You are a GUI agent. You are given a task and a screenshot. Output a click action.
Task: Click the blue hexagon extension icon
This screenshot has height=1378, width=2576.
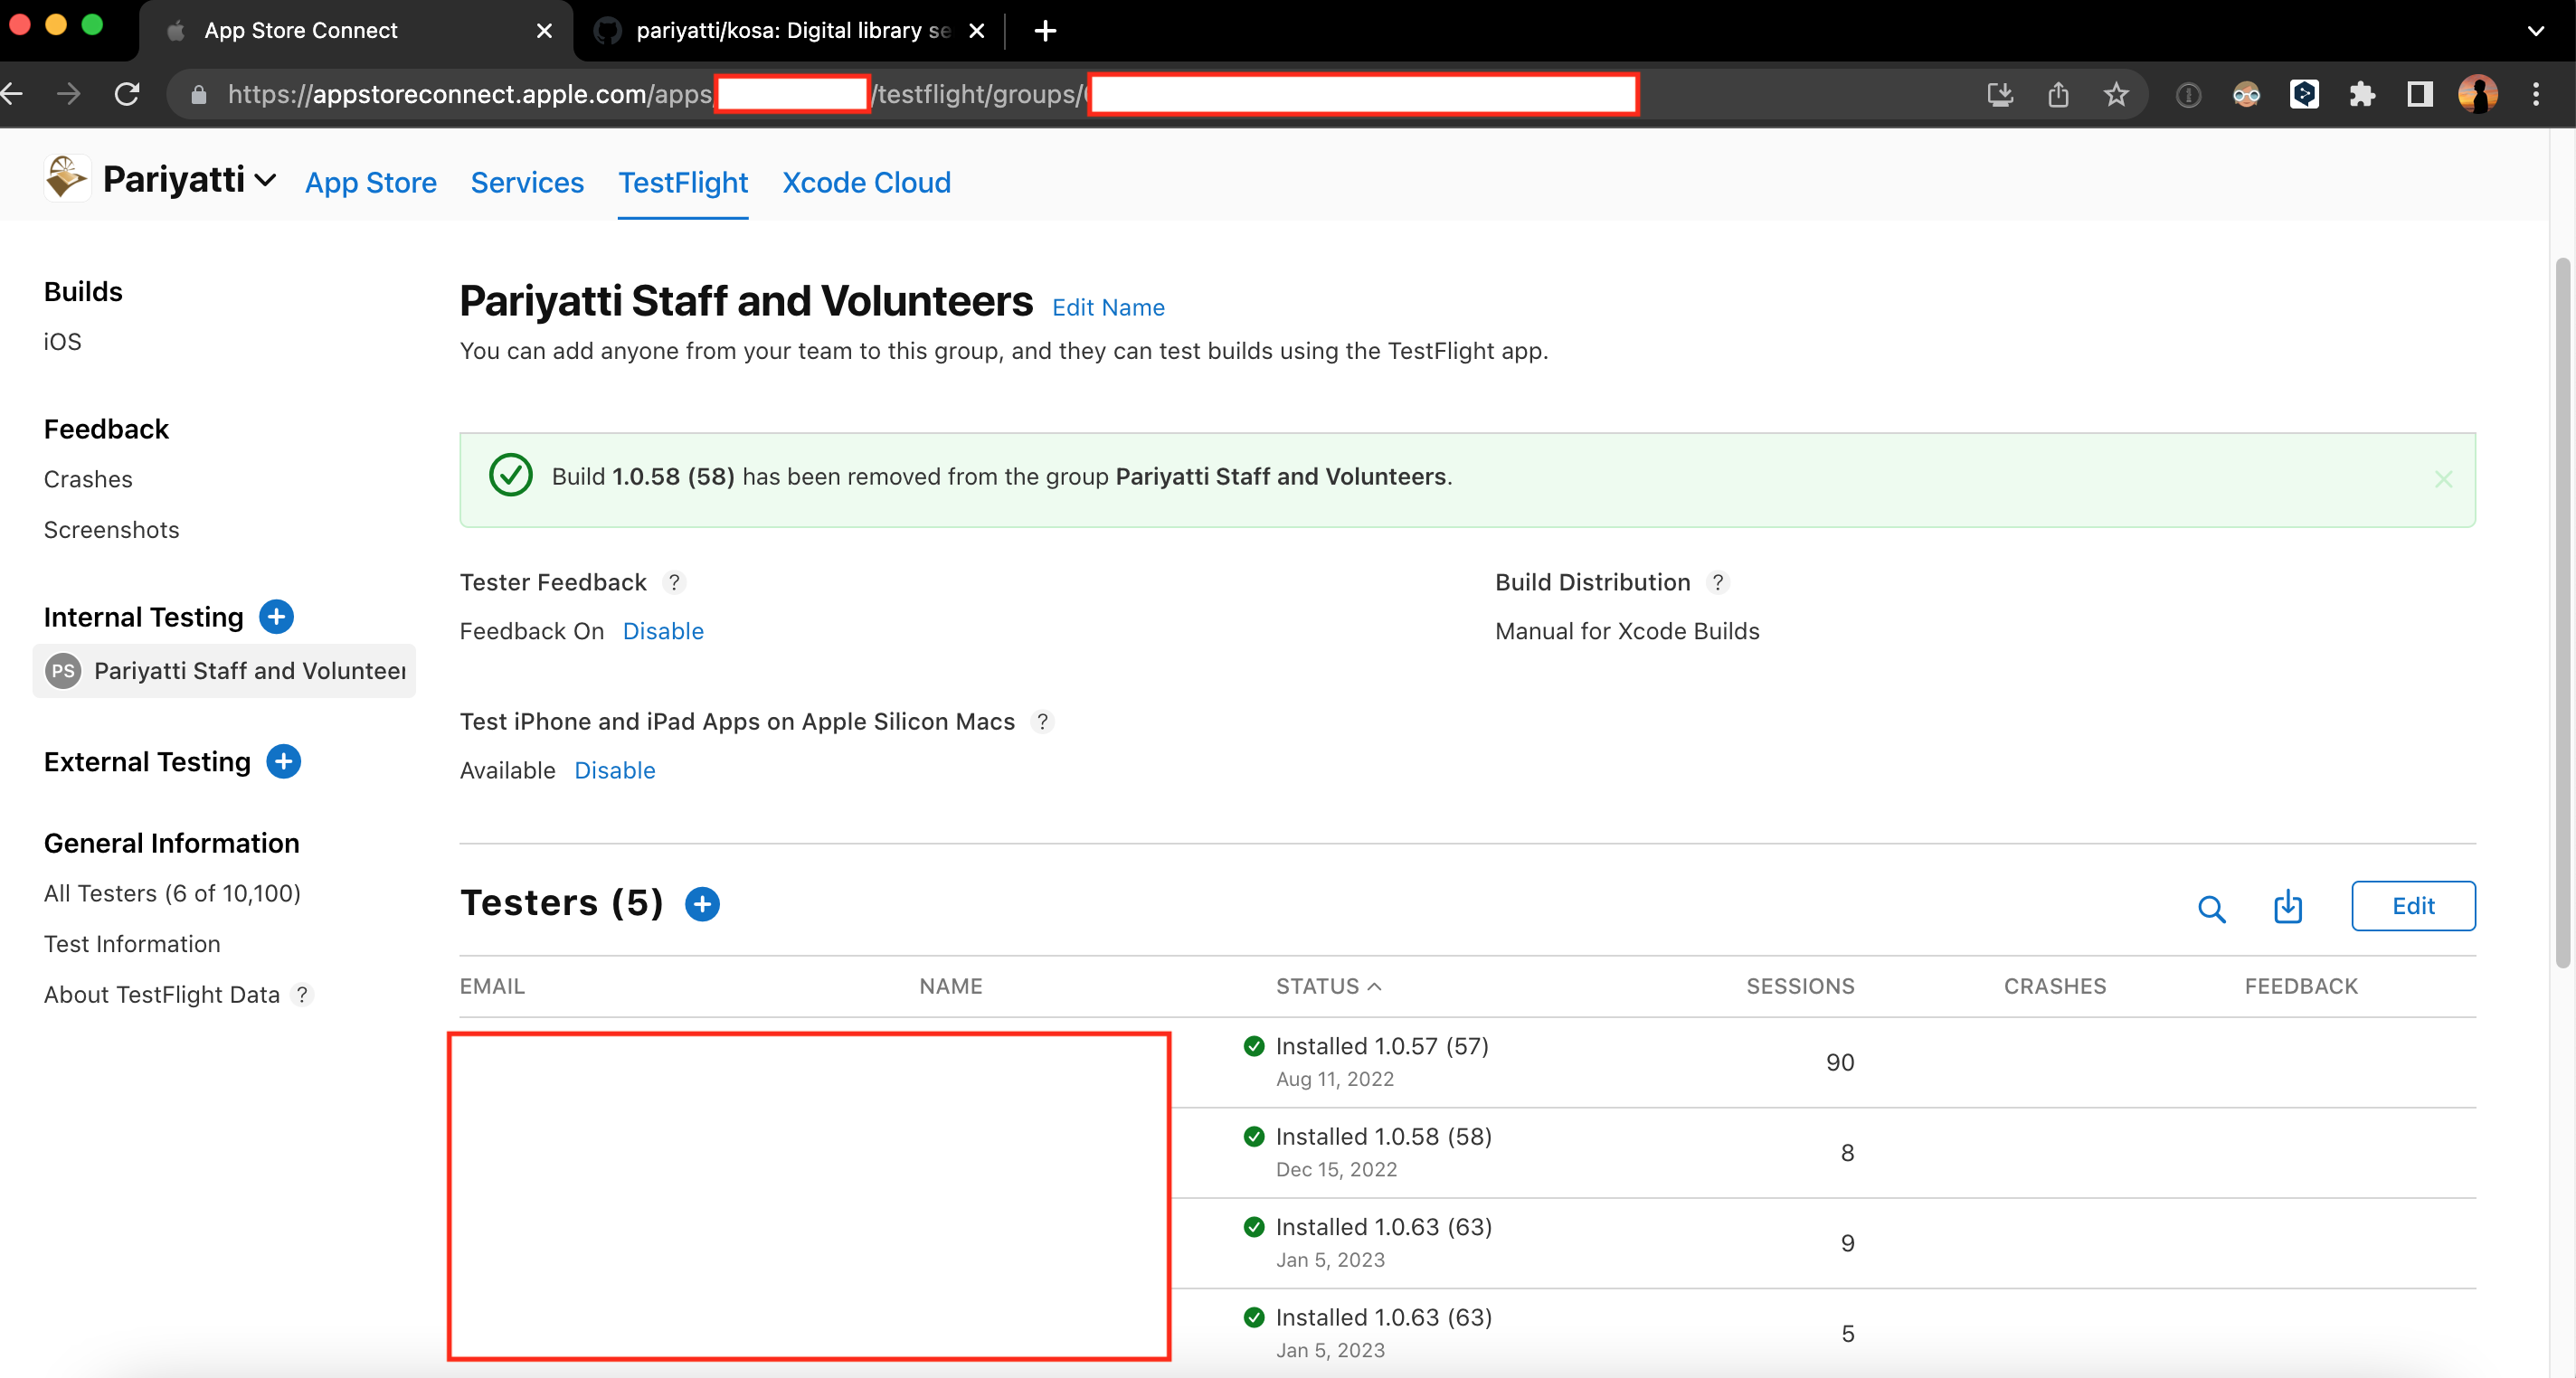click(x=2304, y=95)
